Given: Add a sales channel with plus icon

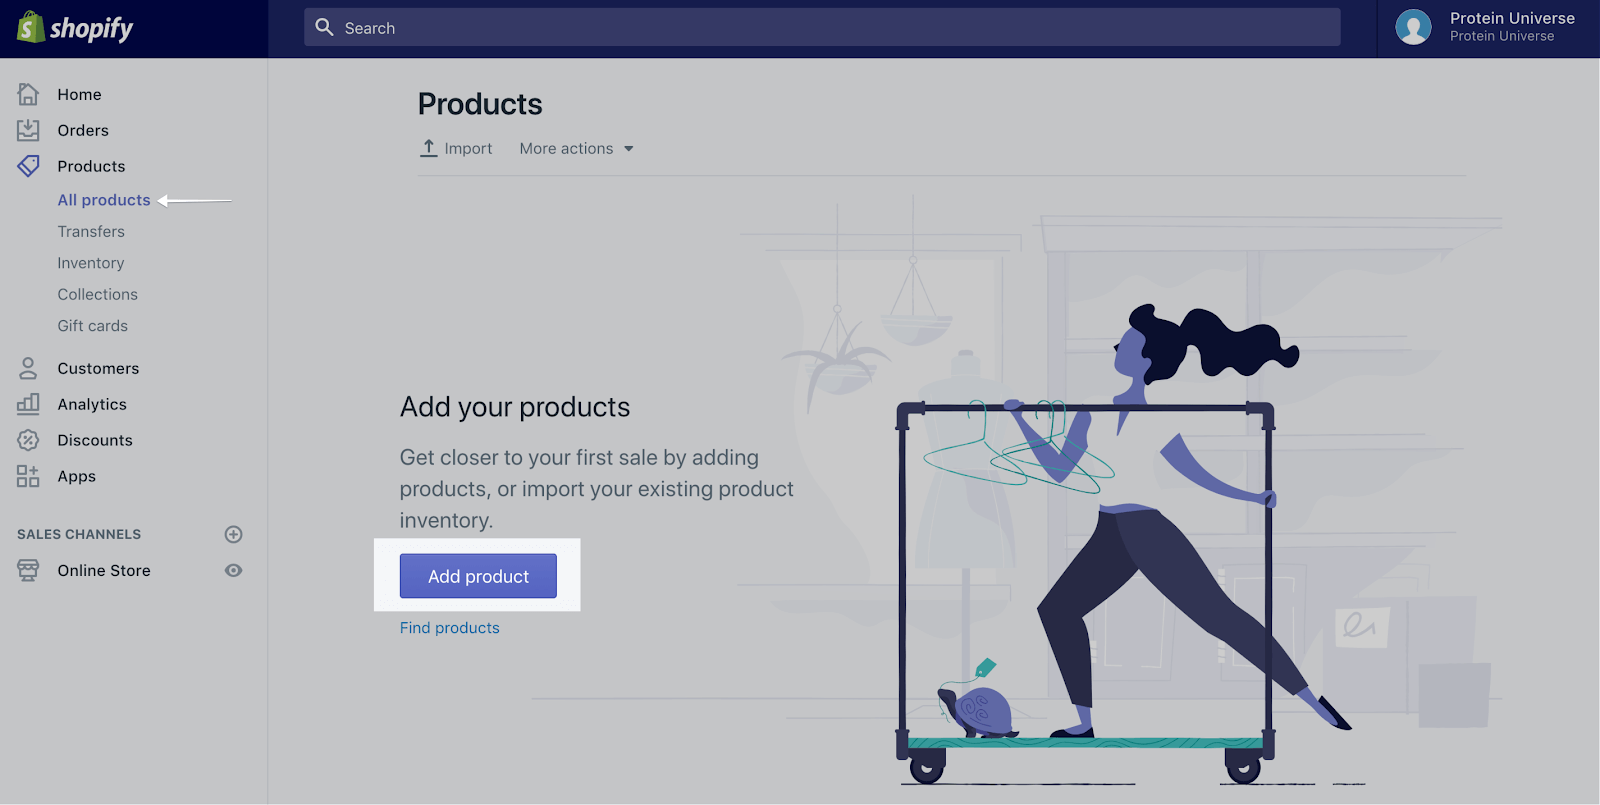Looking at the screenshot, I should [233, 534].
